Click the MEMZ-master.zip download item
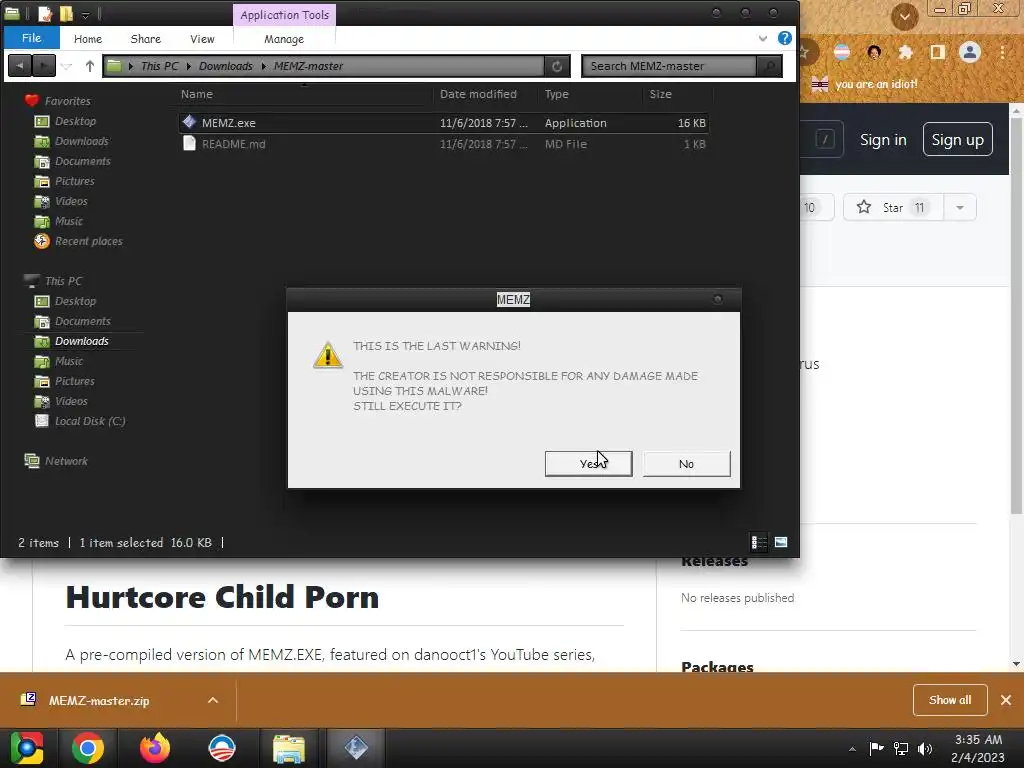This screenshot has width=1024, height=768. [99, 700]
